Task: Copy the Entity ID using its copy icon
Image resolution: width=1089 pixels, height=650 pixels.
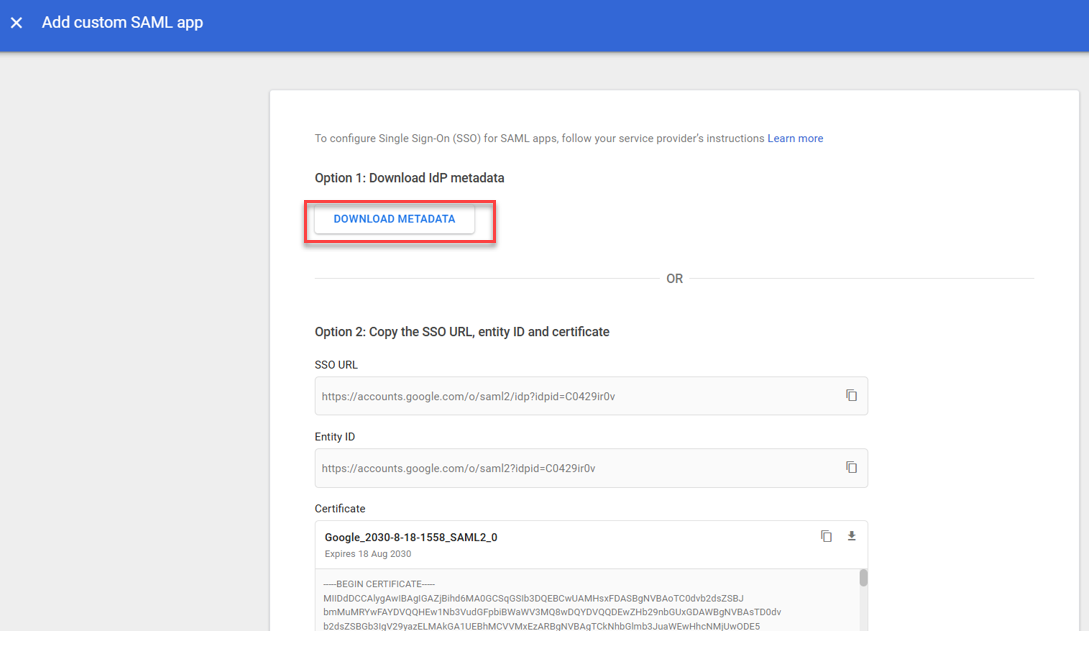Action: click(x=851, y=467)
